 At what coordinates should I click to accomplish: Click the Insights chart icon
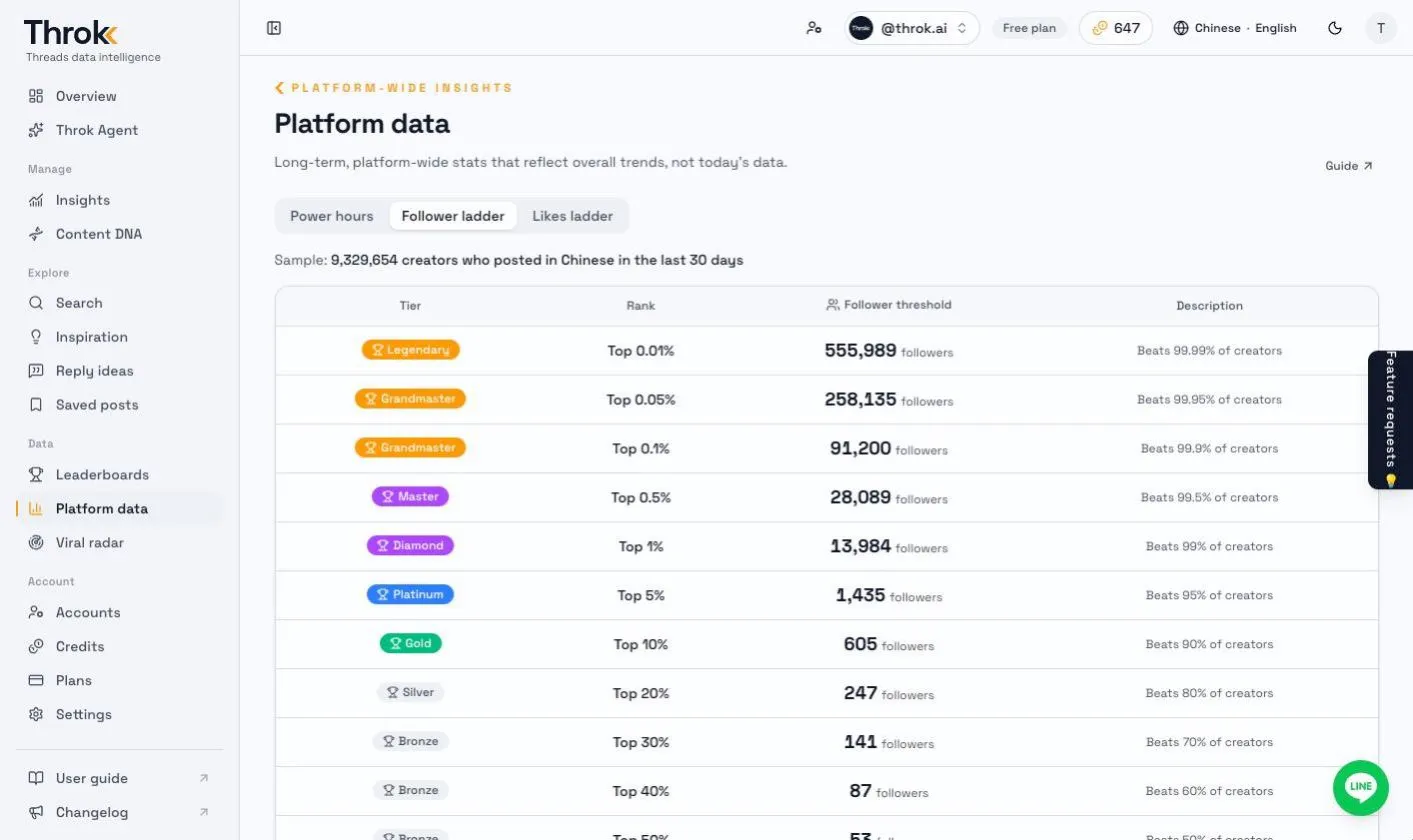click(x=36, y=200)
